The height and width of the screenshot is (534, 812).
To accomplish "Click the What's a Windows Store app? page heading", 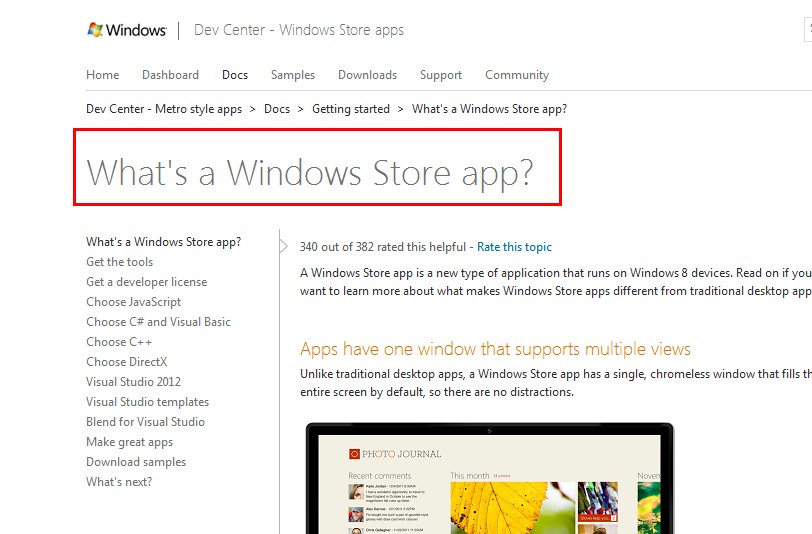I will pyautogui.click(x=310, y=172).
